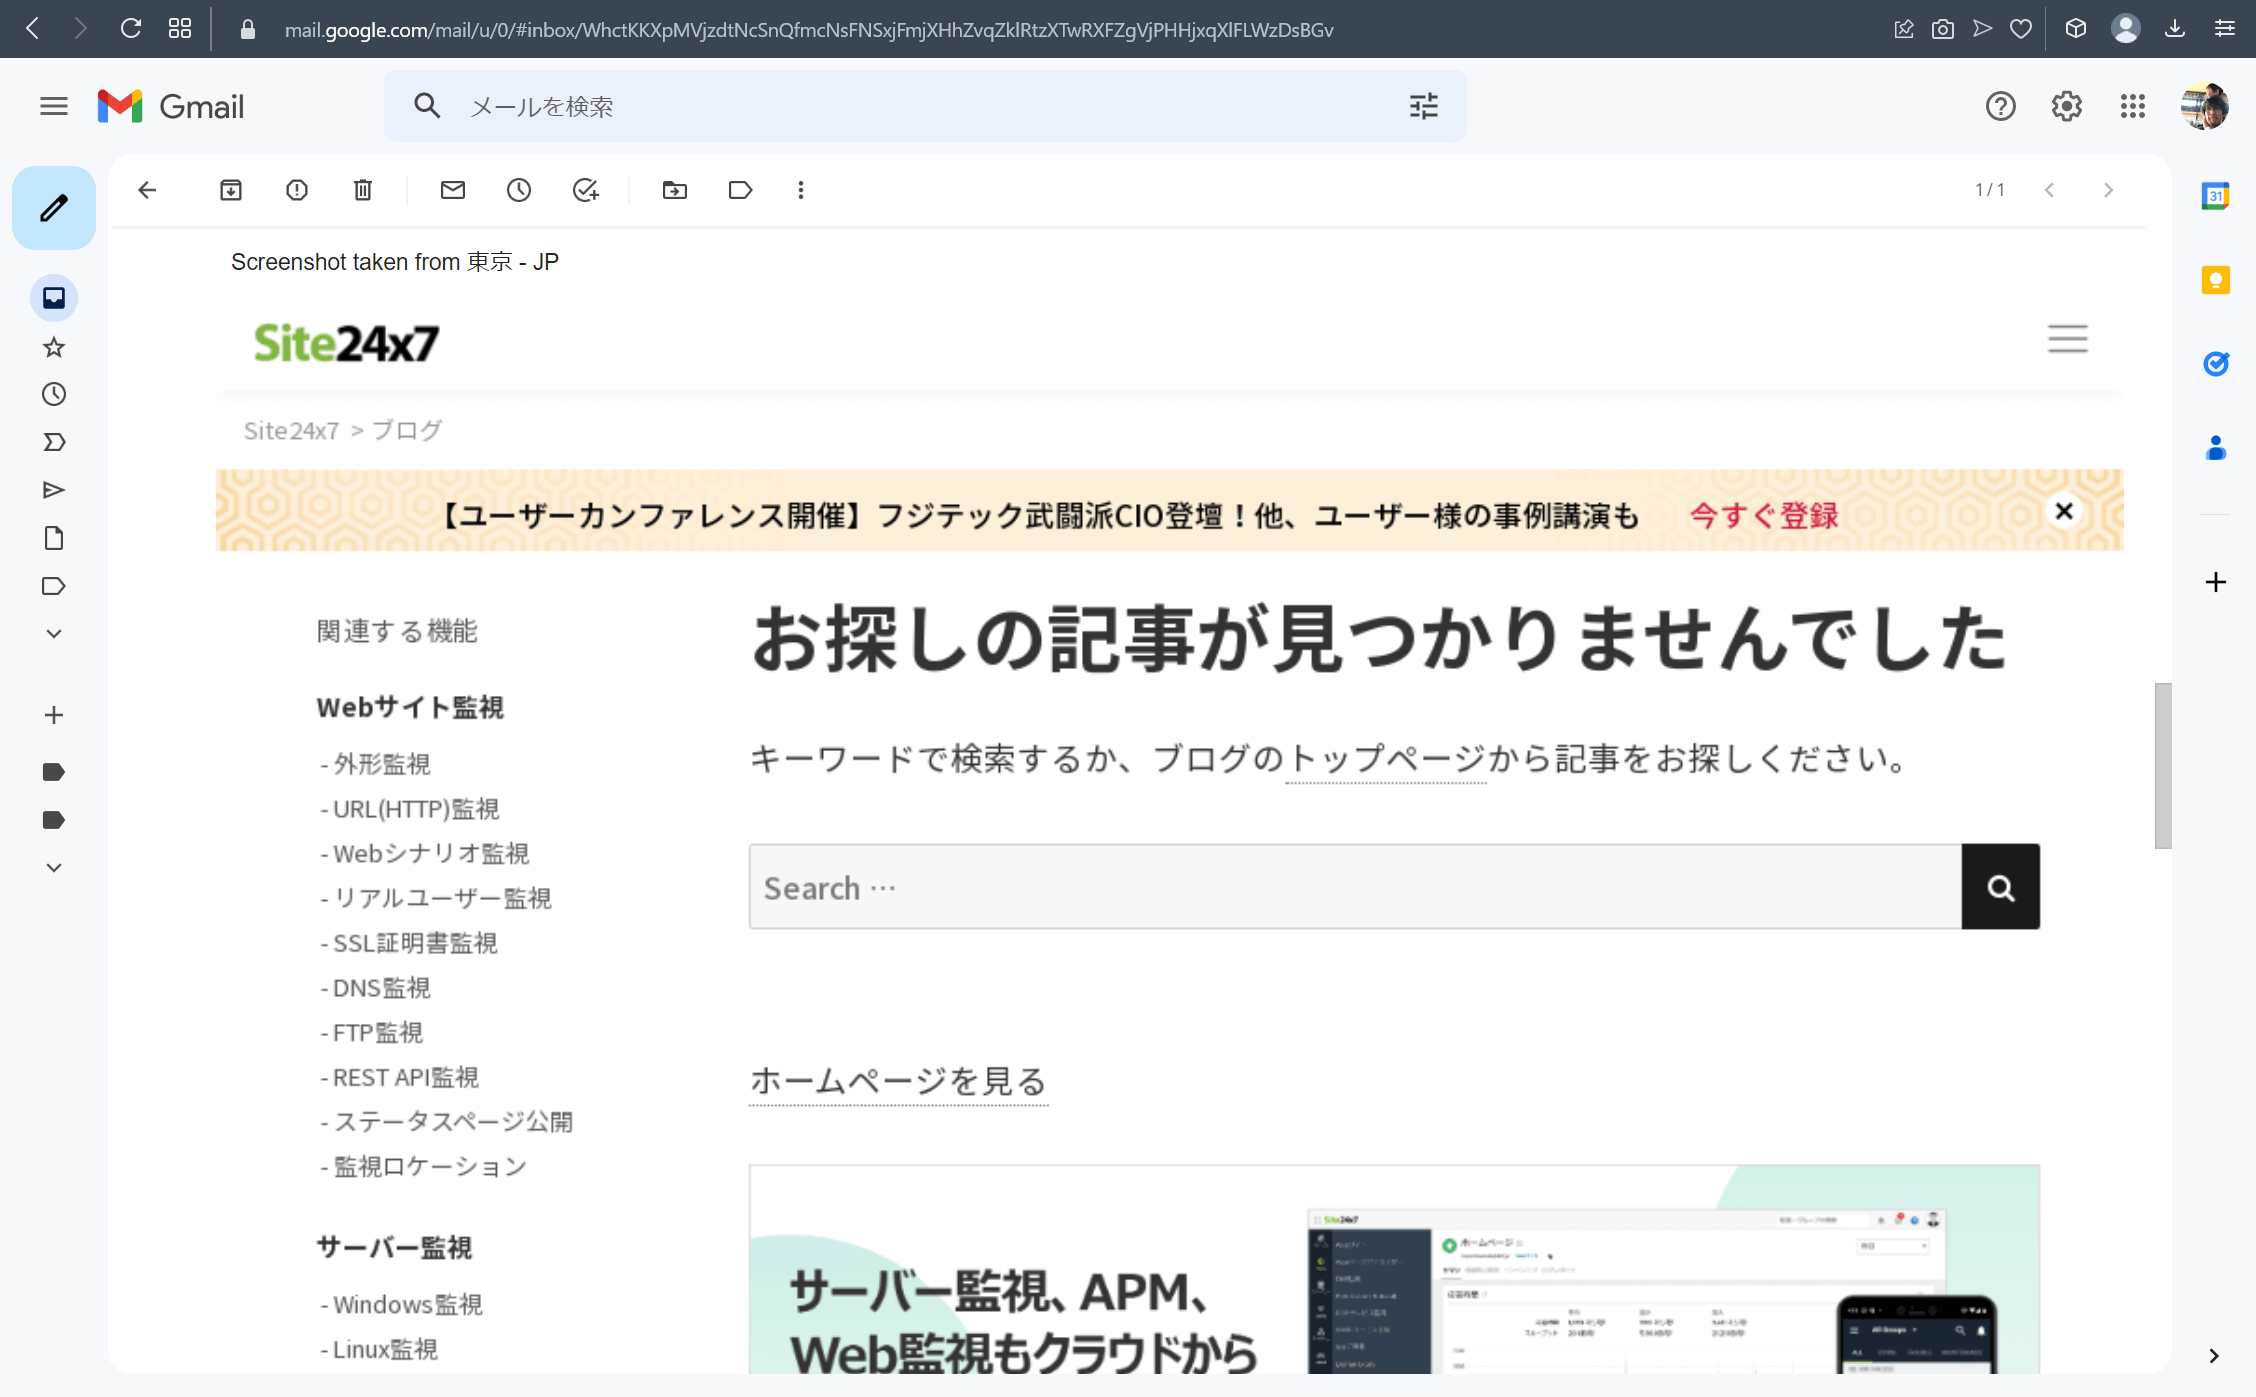
Task: Open Google account profile picture
Action: [x=2205, y=106]
